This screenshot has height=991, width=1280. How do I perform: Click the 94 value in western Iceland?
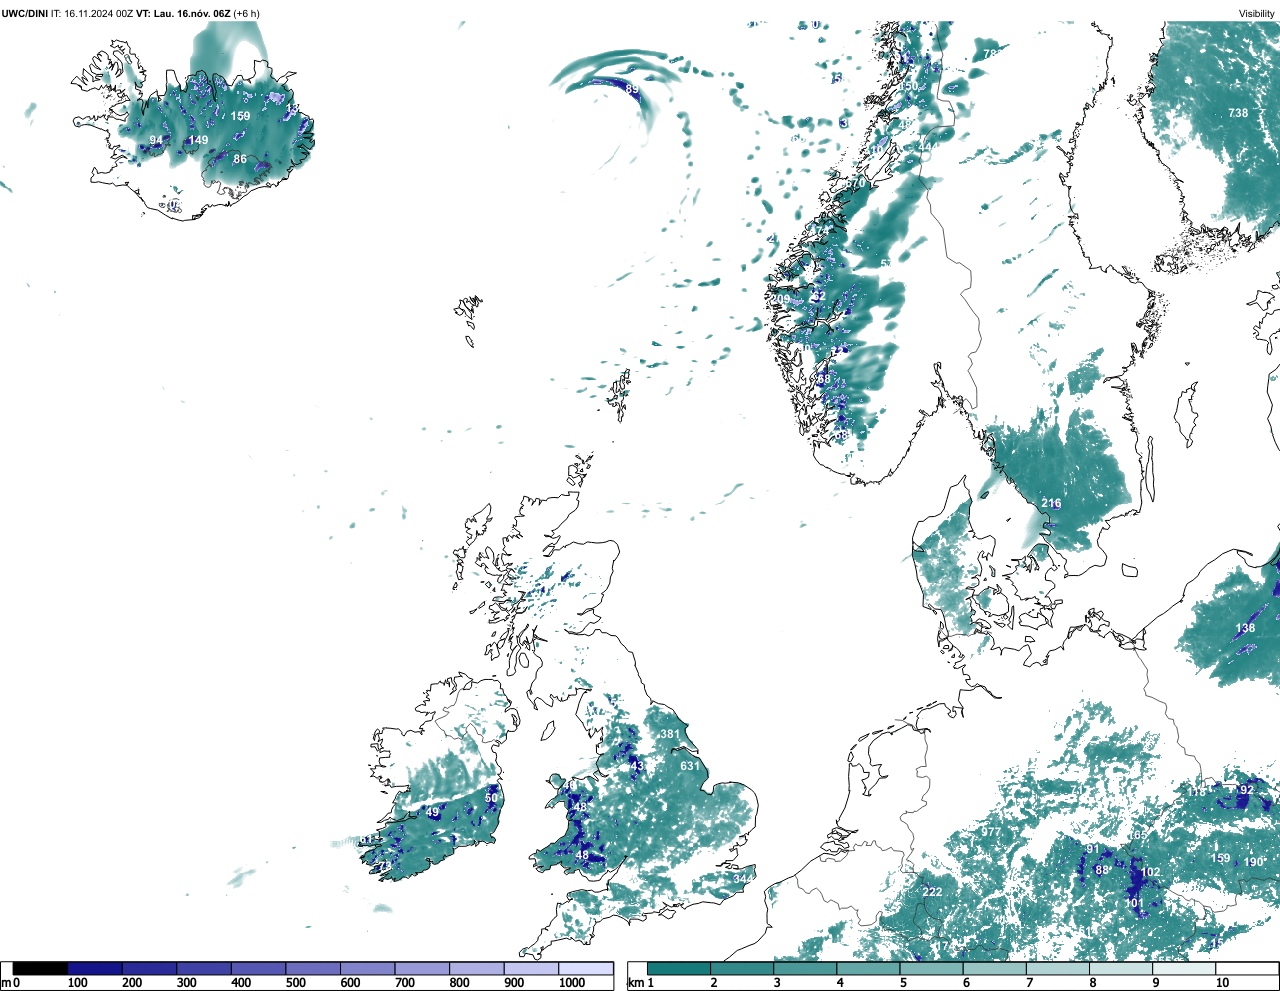click(156, 140)
